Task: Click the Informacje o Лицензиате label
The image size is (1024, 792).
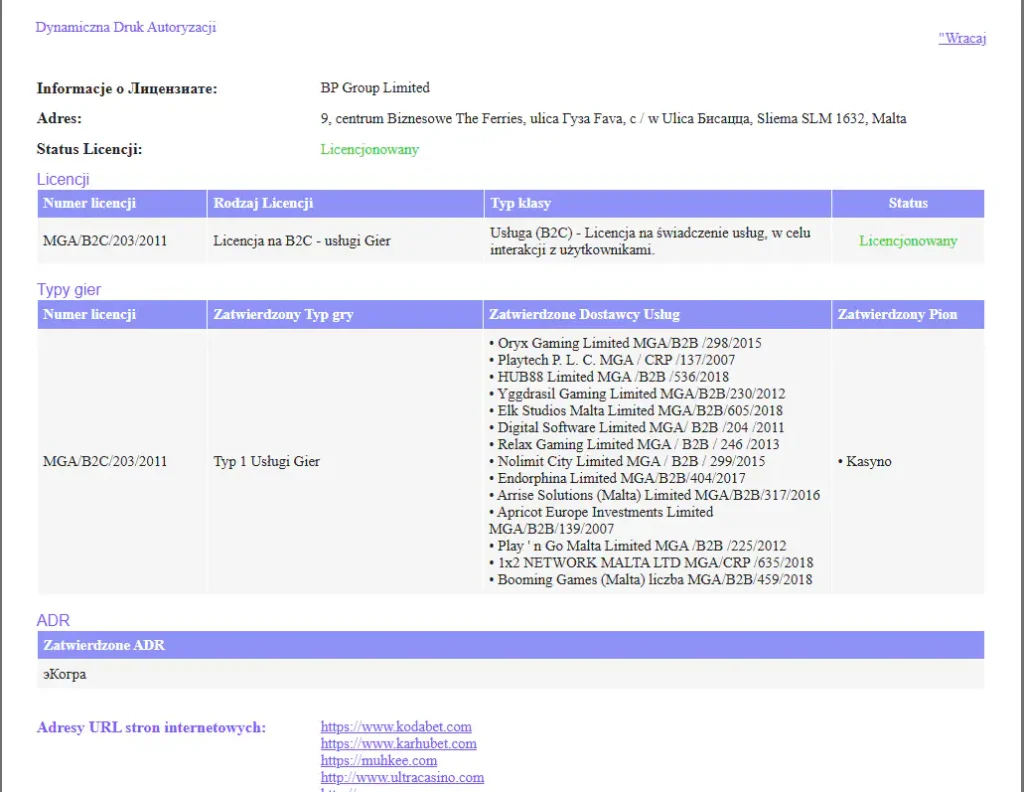Action: 127,89
